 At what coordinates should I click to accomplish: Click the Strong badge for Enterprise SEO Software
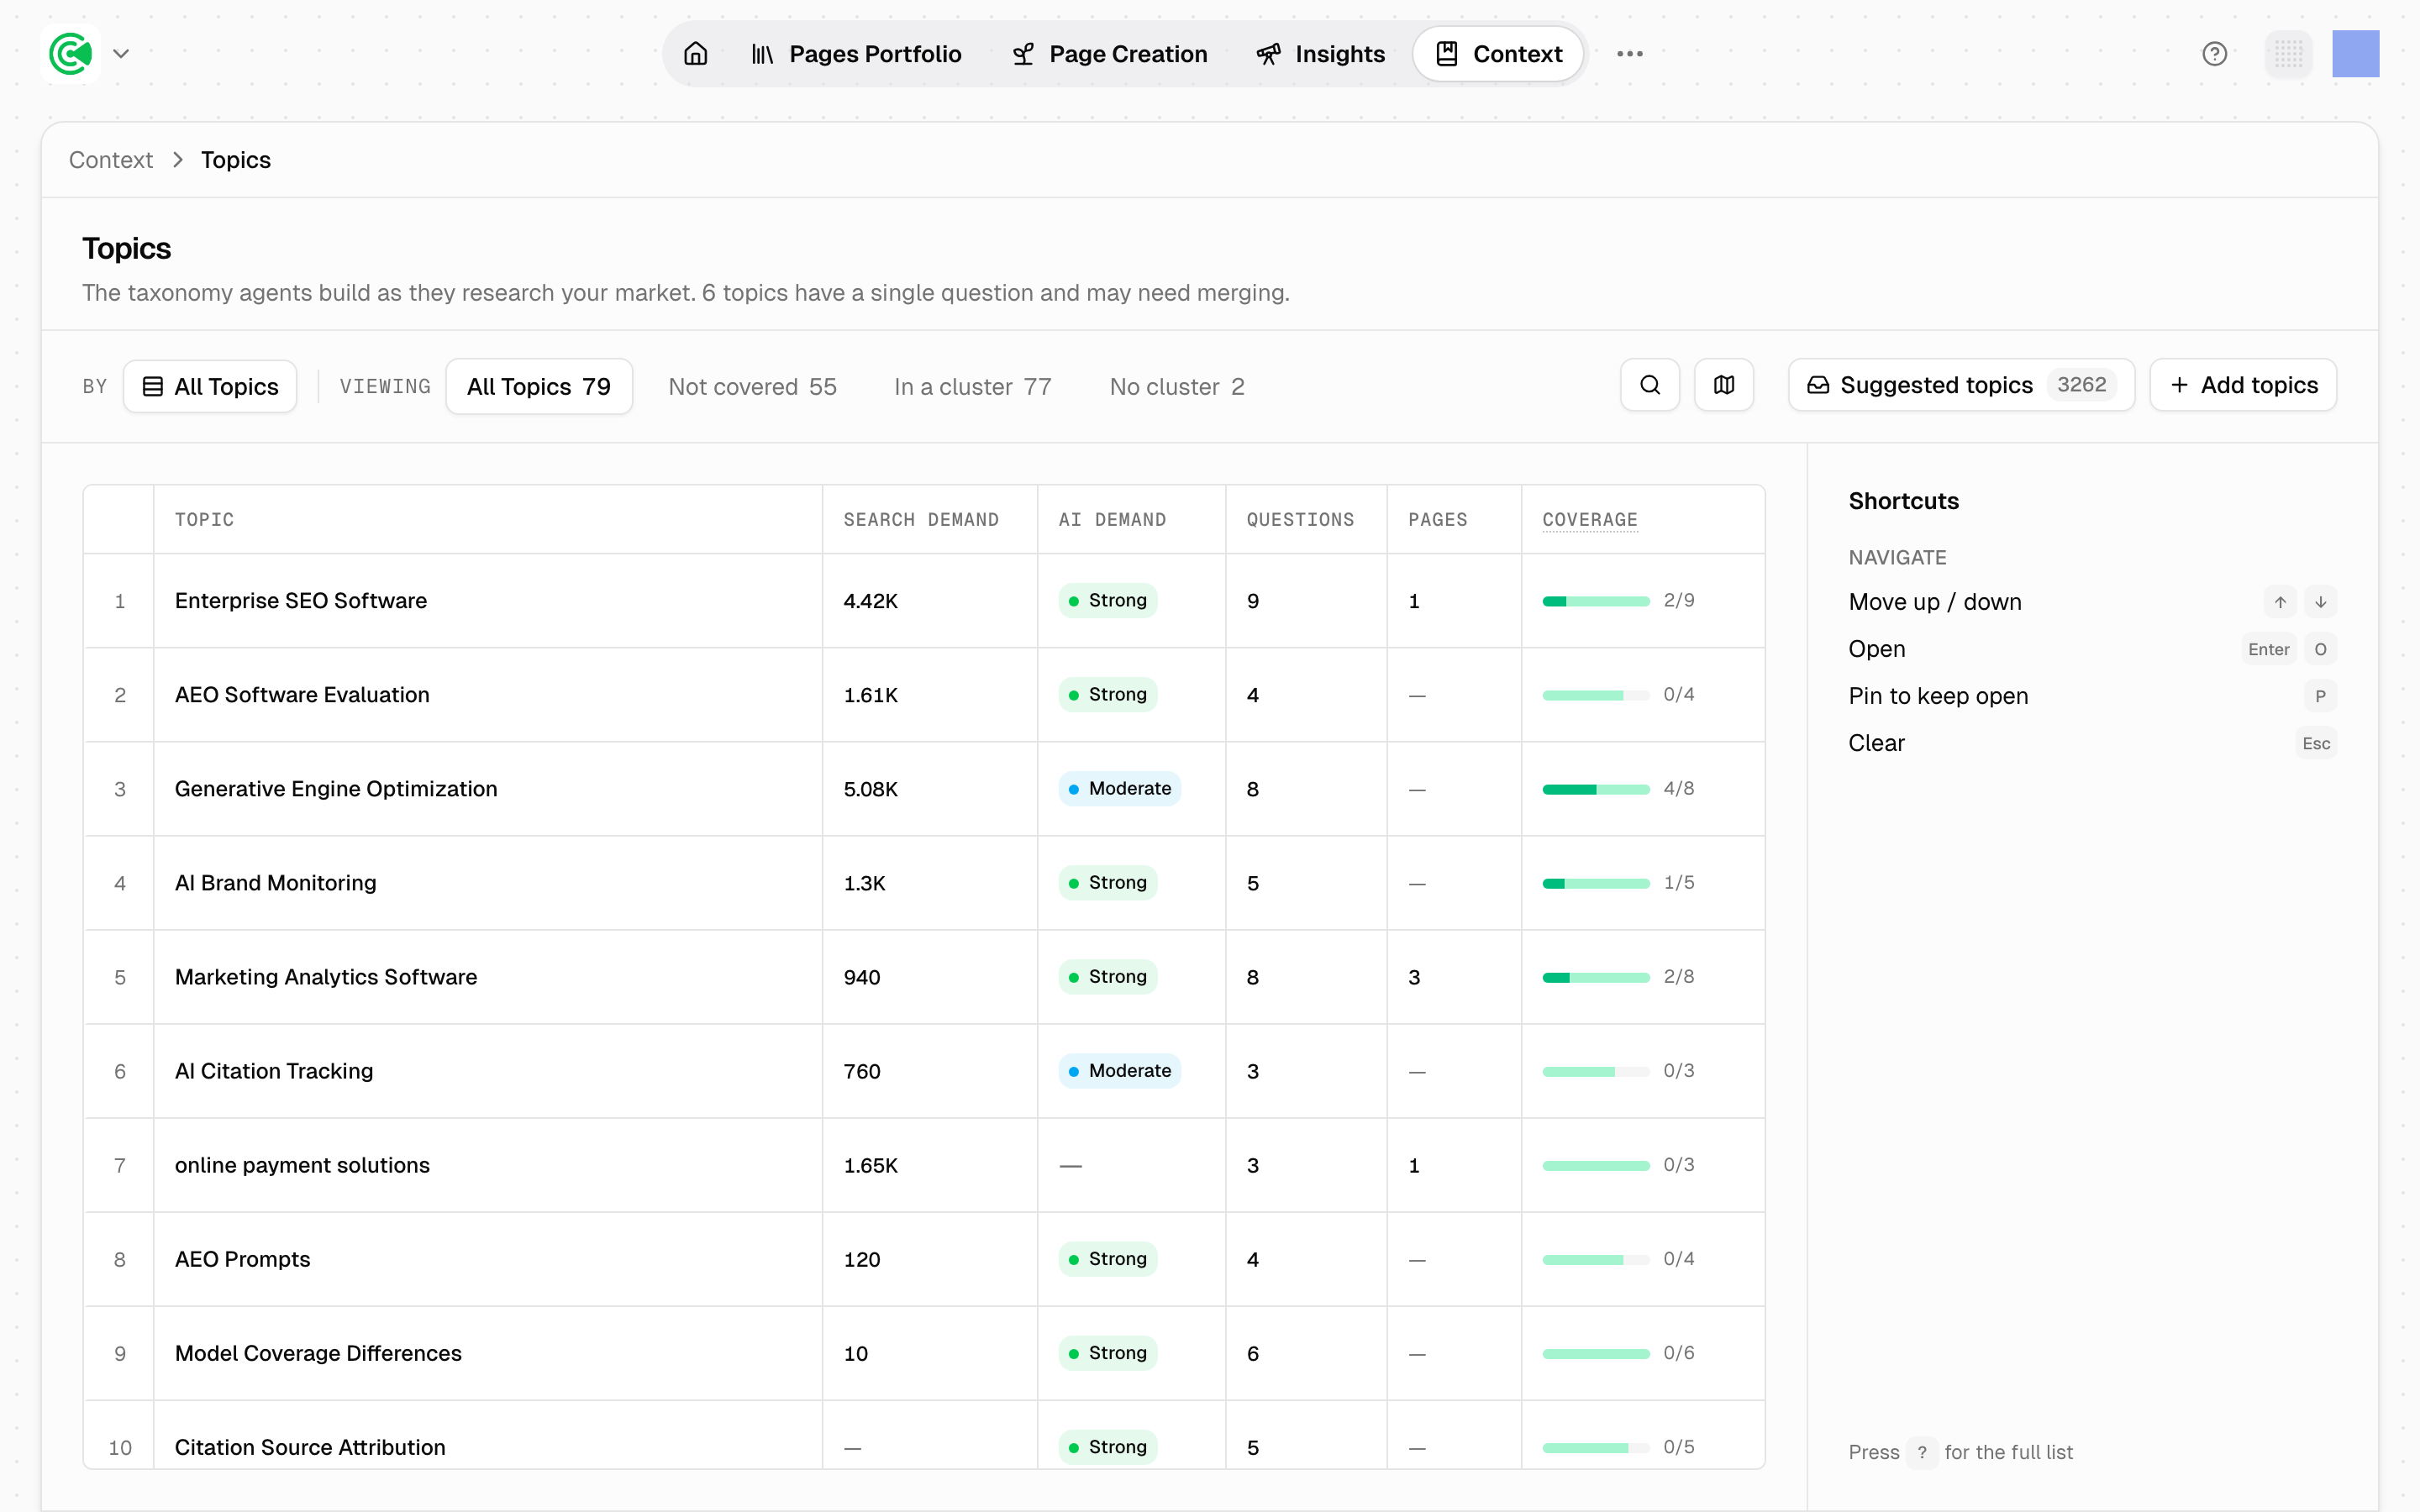[x=1108, y=601]
